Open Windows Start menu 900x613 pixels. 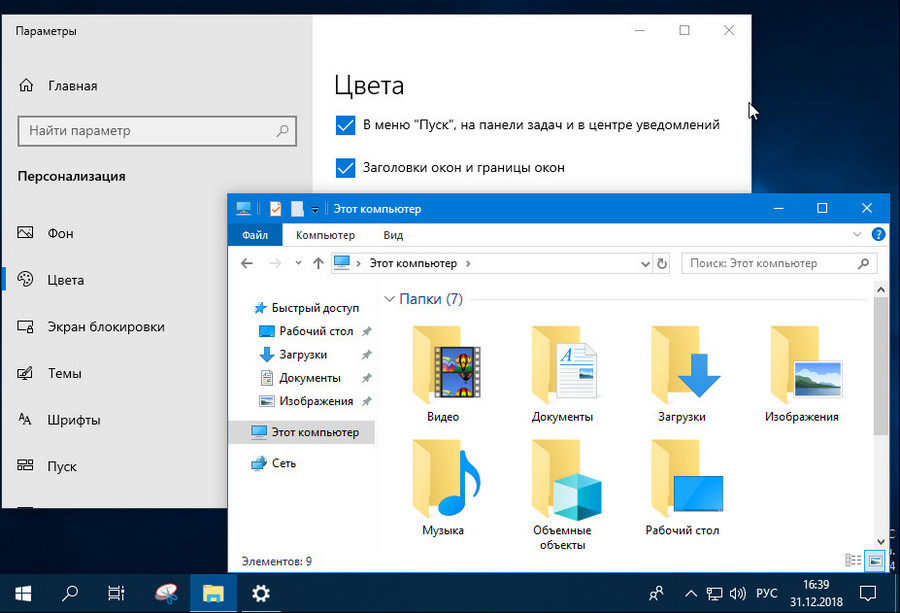[23, 593]
